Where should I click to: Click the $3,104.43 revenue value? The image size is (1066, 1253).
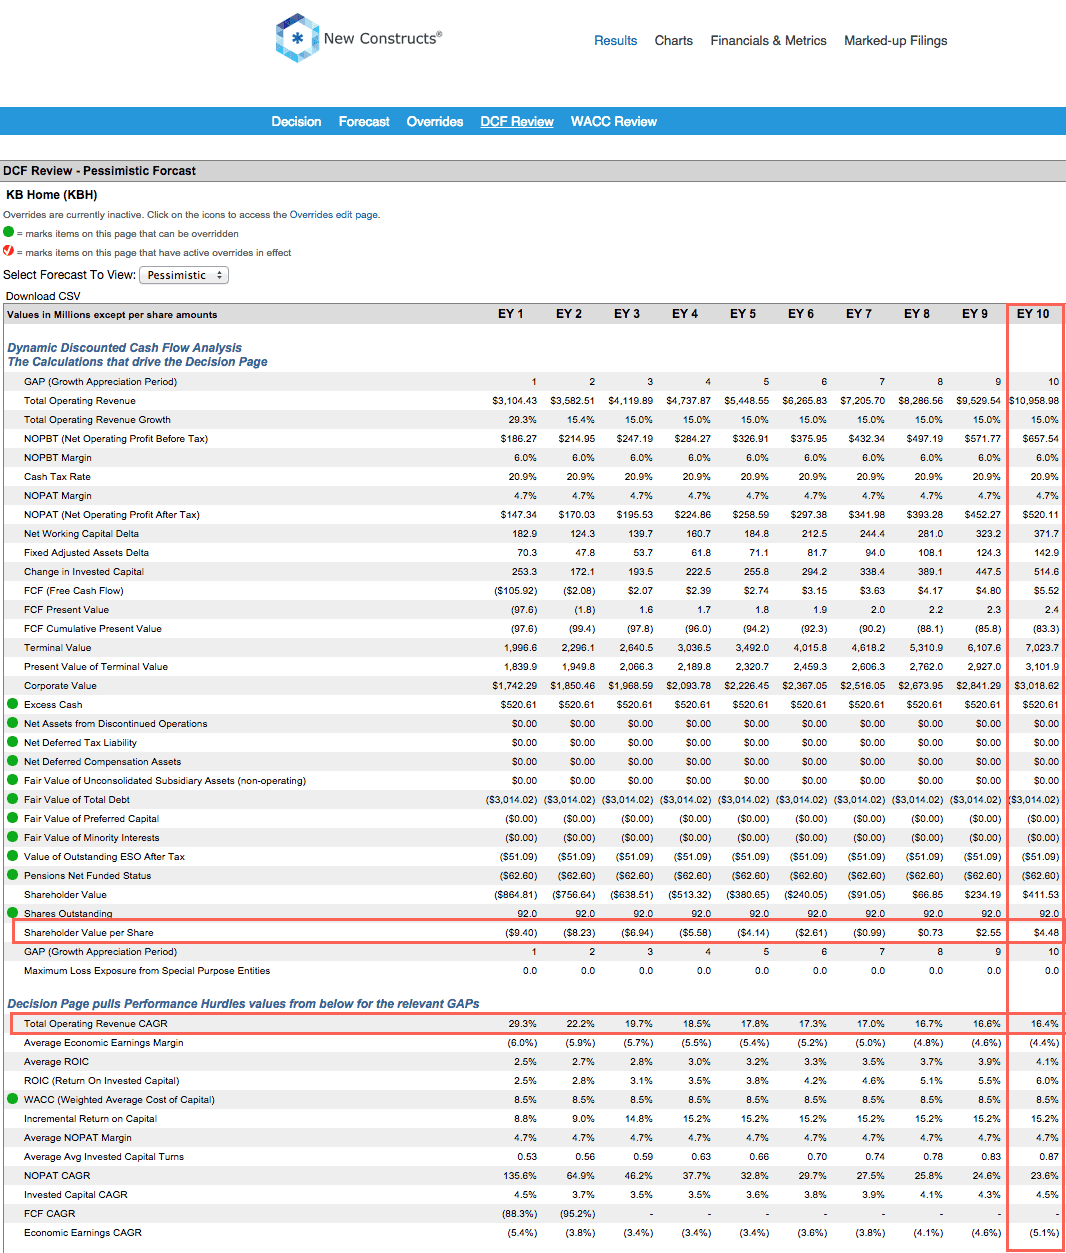(514, 401)
